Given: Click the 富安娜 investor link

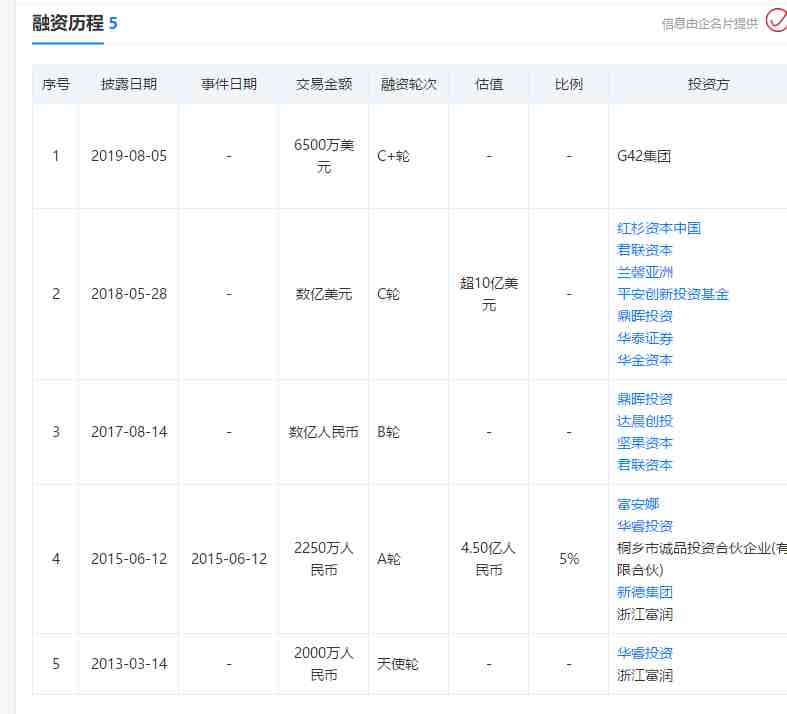Looking at the screenshot, I should [637, 504].
